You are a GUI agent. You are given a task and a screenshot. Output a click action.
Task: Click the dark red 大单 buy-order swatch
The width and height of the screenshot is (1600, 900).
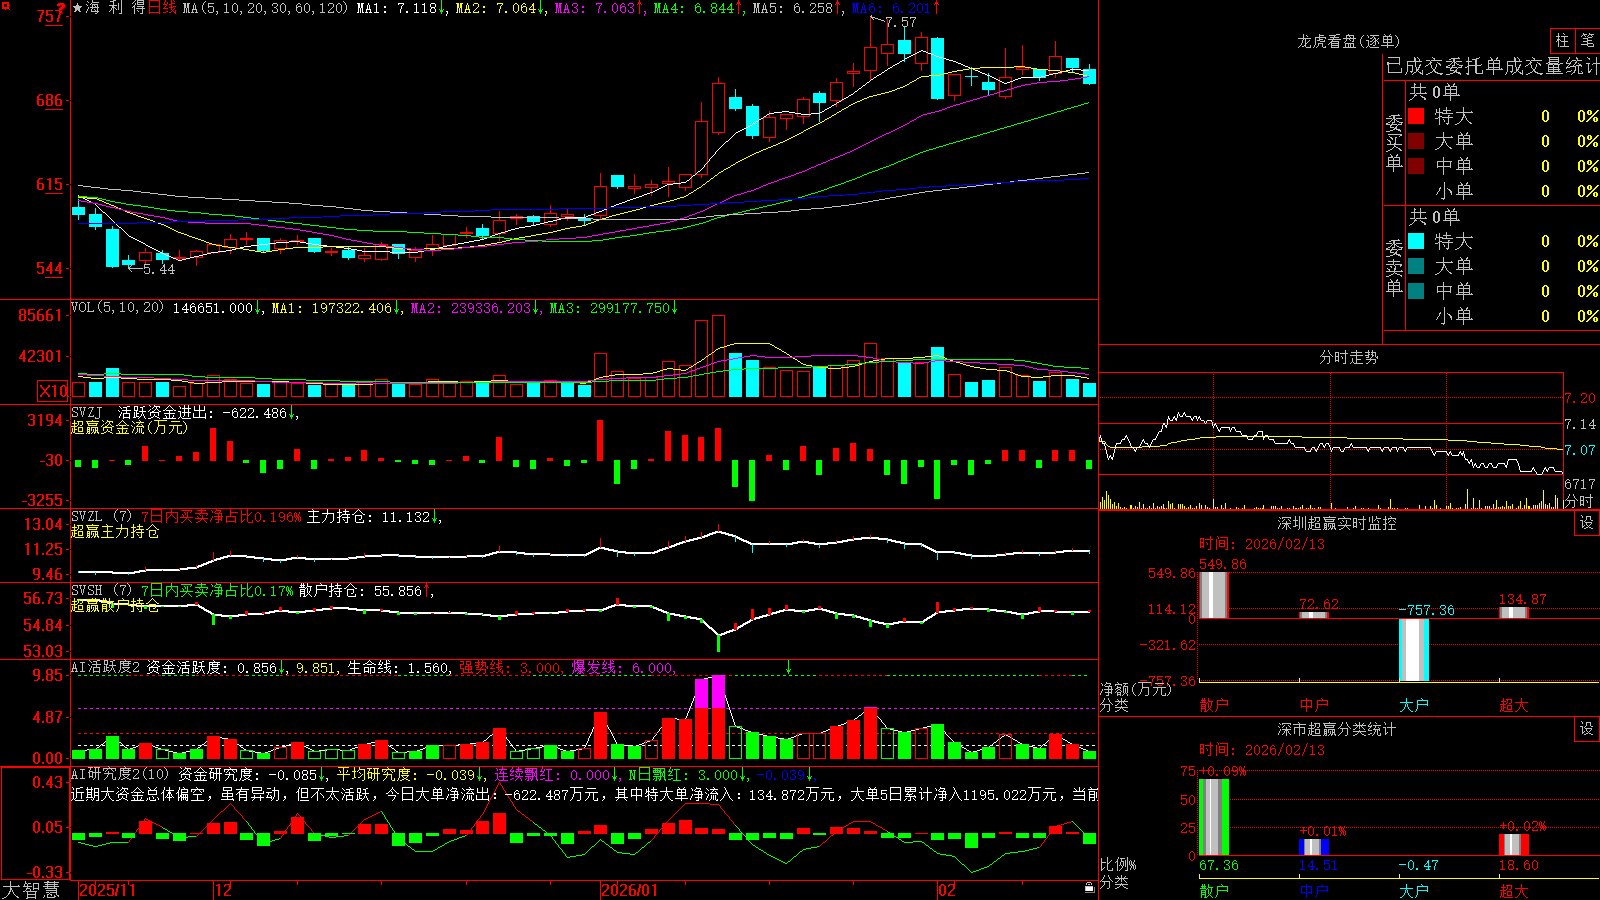click(1416, 141)
